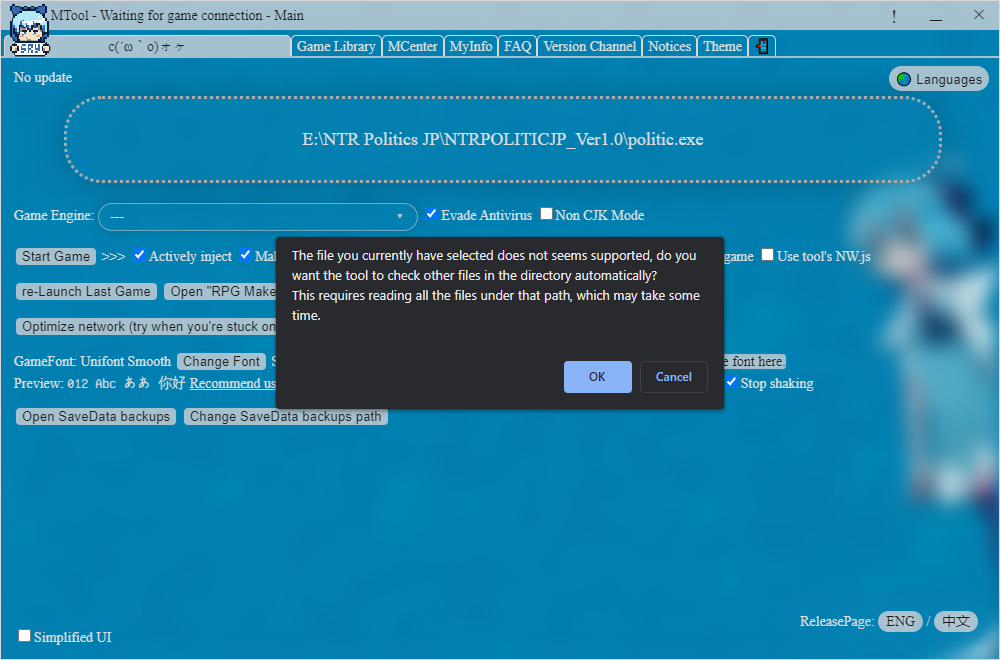Toggle the checkbox after Actively inject
Screen dimensions: 1000x660
(x=245, y=254)
